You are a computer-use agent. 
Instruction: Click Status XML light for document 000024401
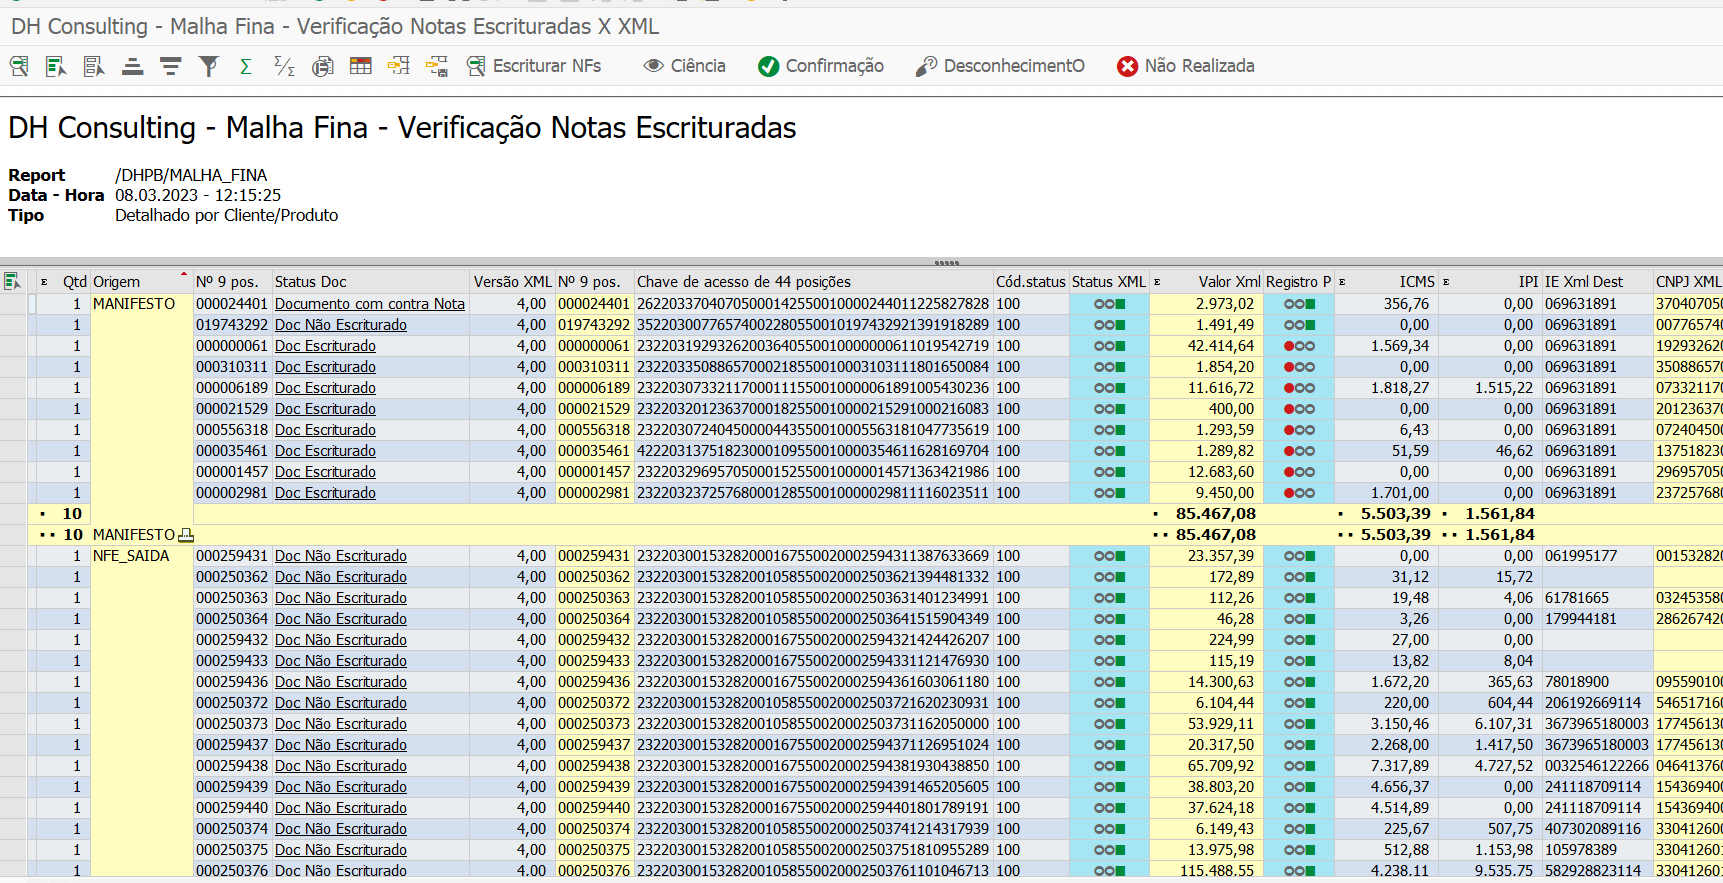[x=1109, y=304]
